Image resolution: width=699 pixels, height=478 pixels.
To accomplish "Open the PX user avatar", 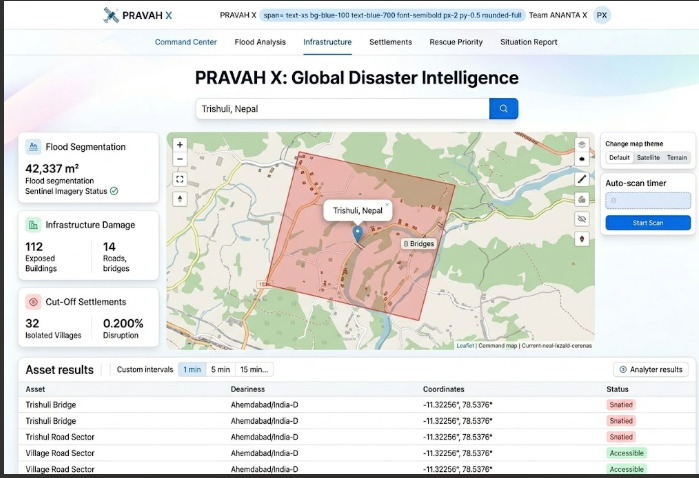I will pyautogui.click(x=602, y=15).
